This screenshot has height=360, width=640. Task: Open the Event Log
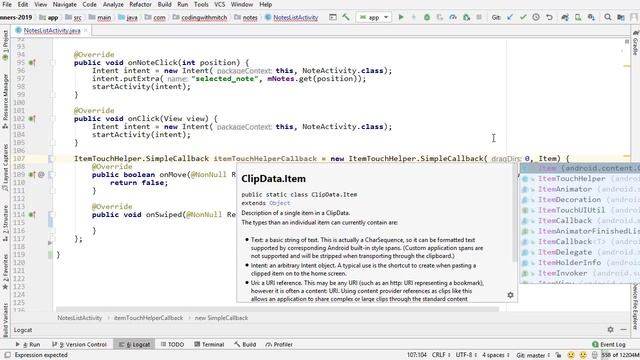pos(609,344)
